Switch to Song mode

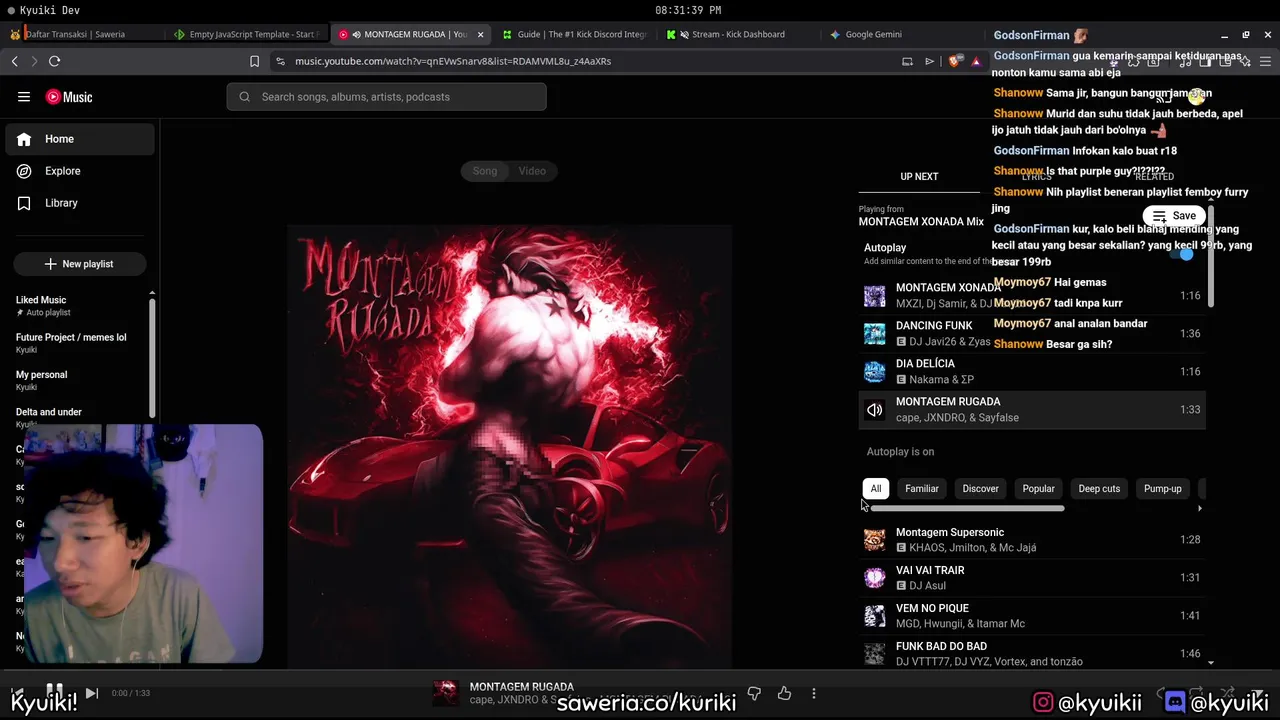[485, 171]
